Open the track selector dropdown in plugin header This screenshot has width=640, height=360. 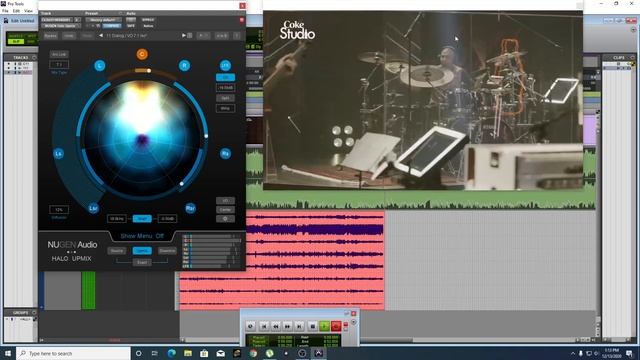click(x=57, y=20)
